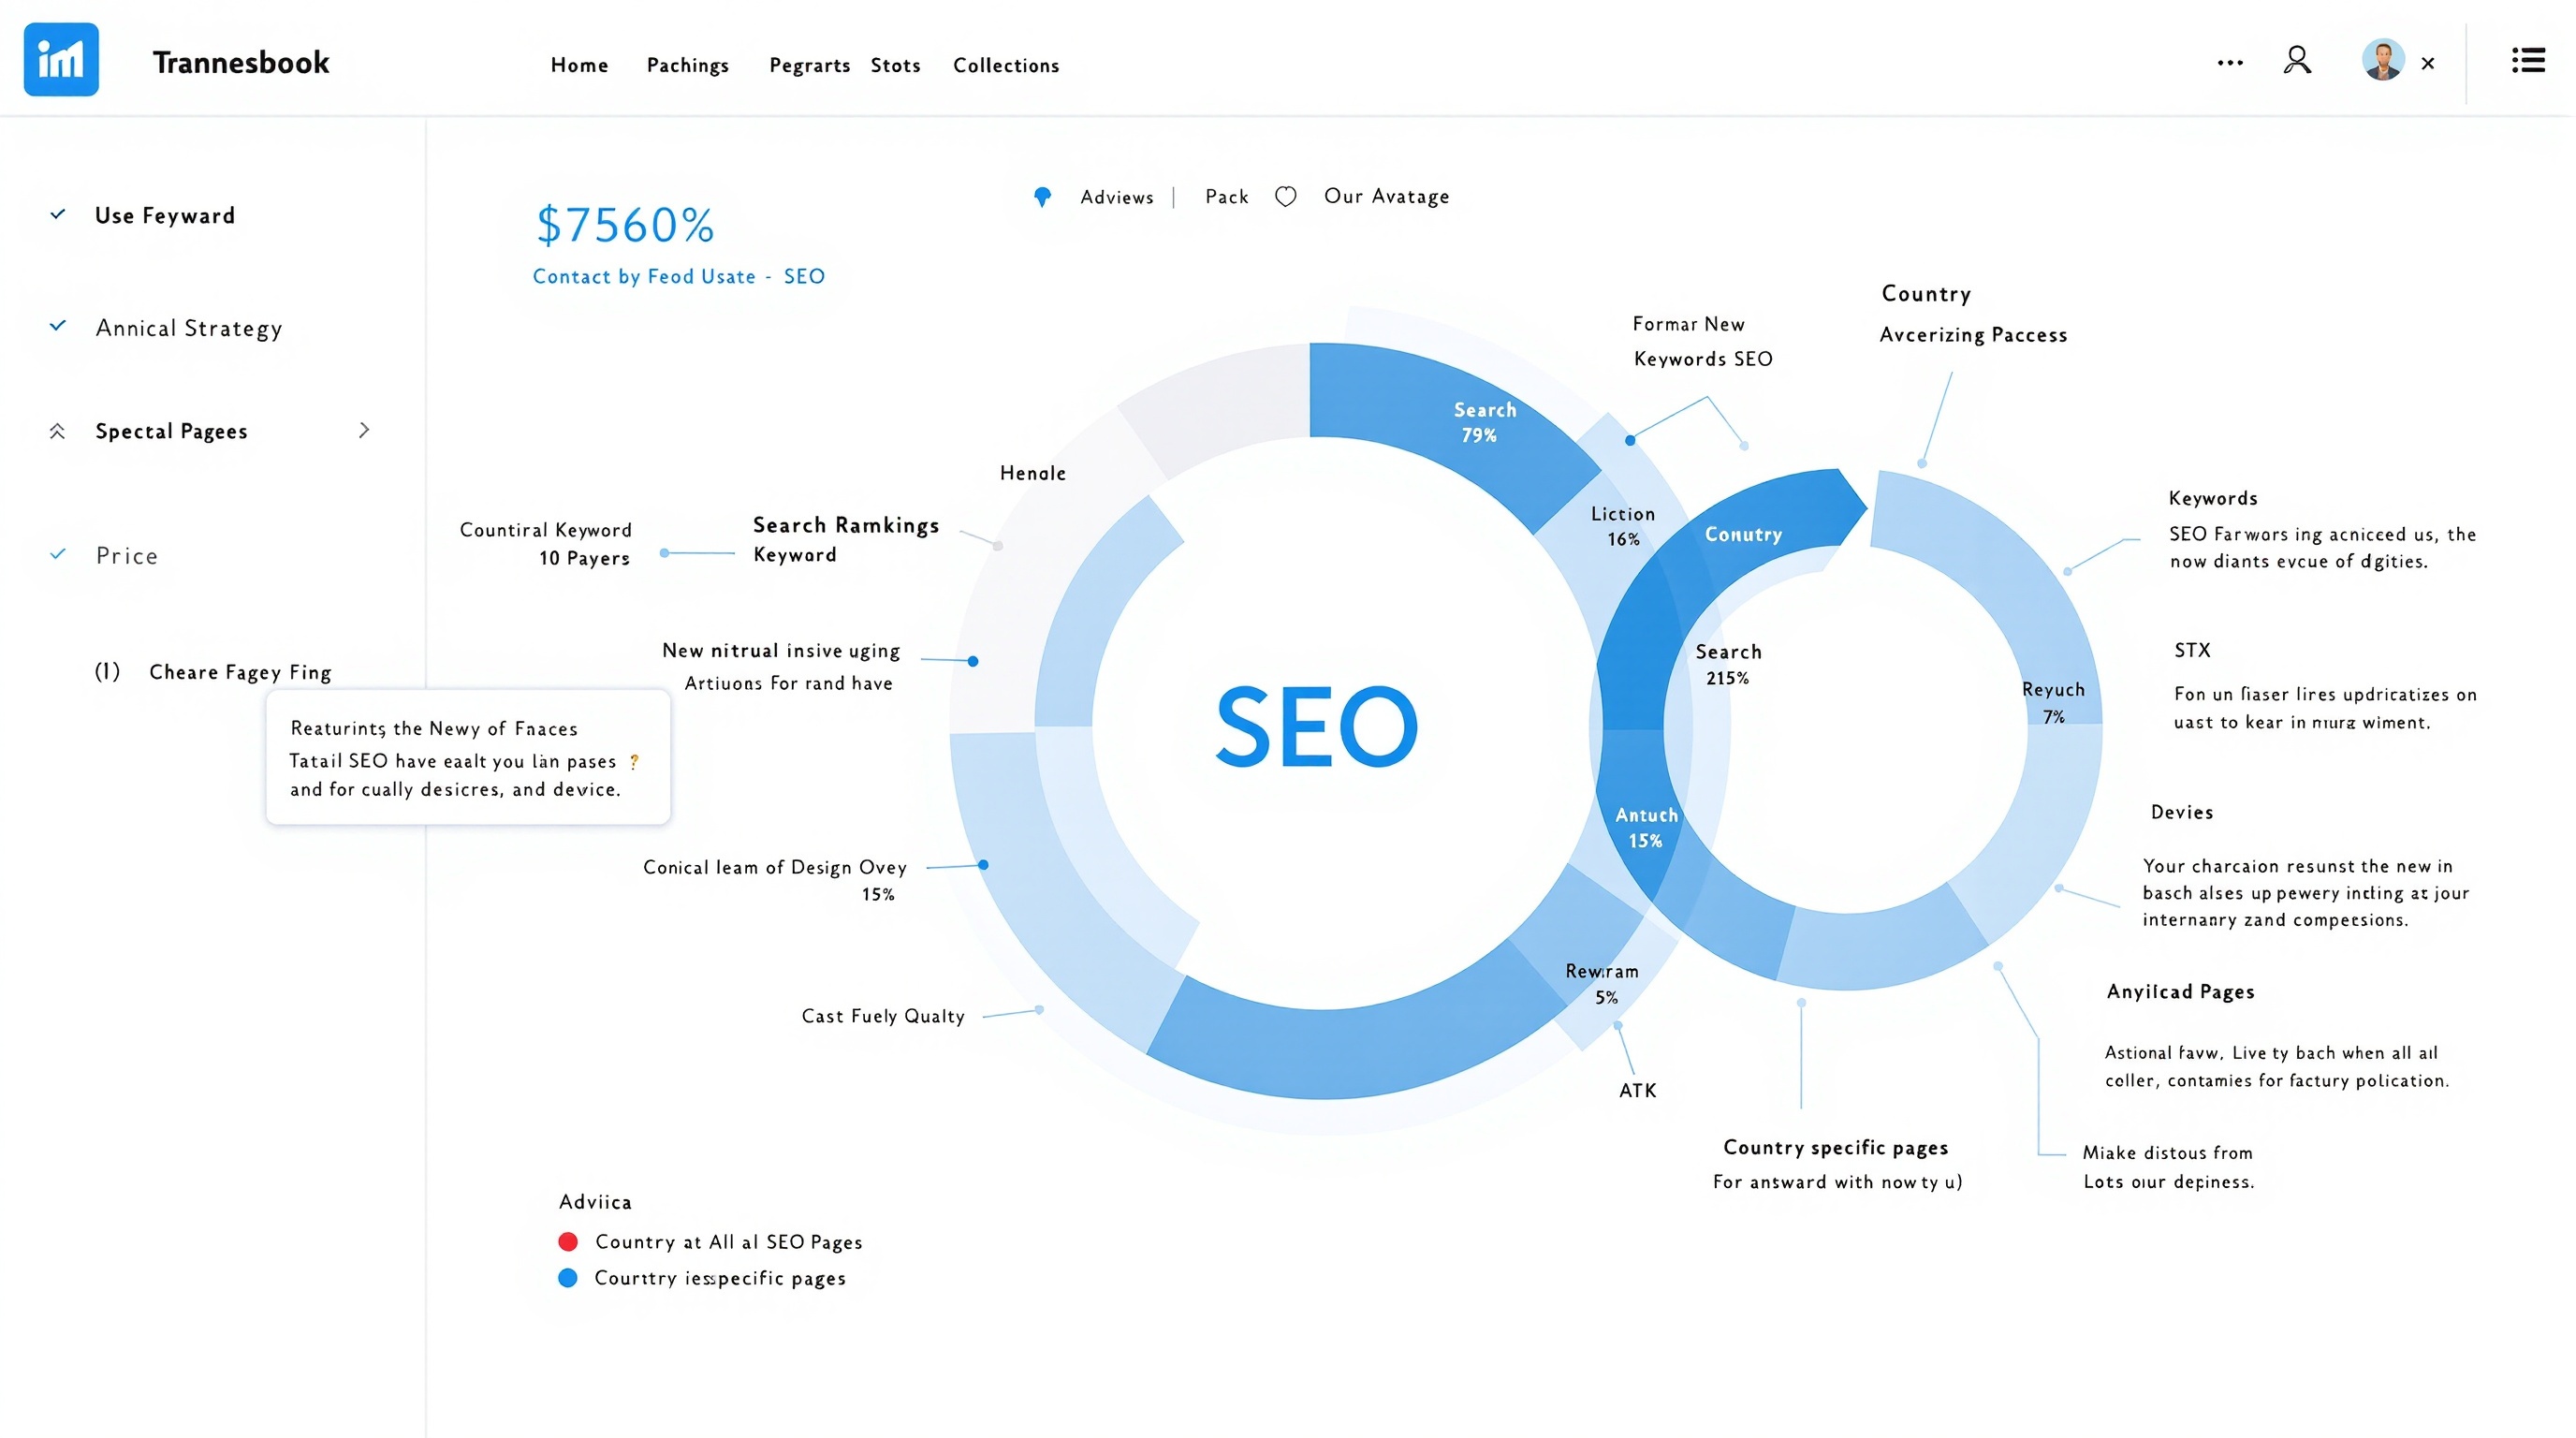Click the orange question mark in tooltip
The width and height of the screenshot is (2576, 1438).
634,761
